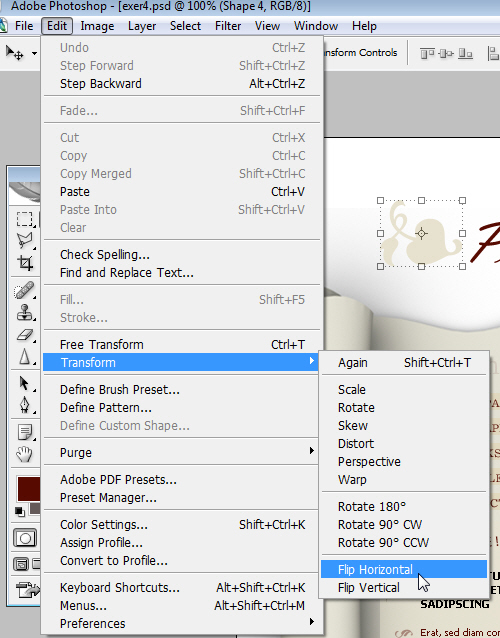This screenshot has height=638, width=500.
Task: Close the open Edit menu
Action: click(x=57, y=26)
